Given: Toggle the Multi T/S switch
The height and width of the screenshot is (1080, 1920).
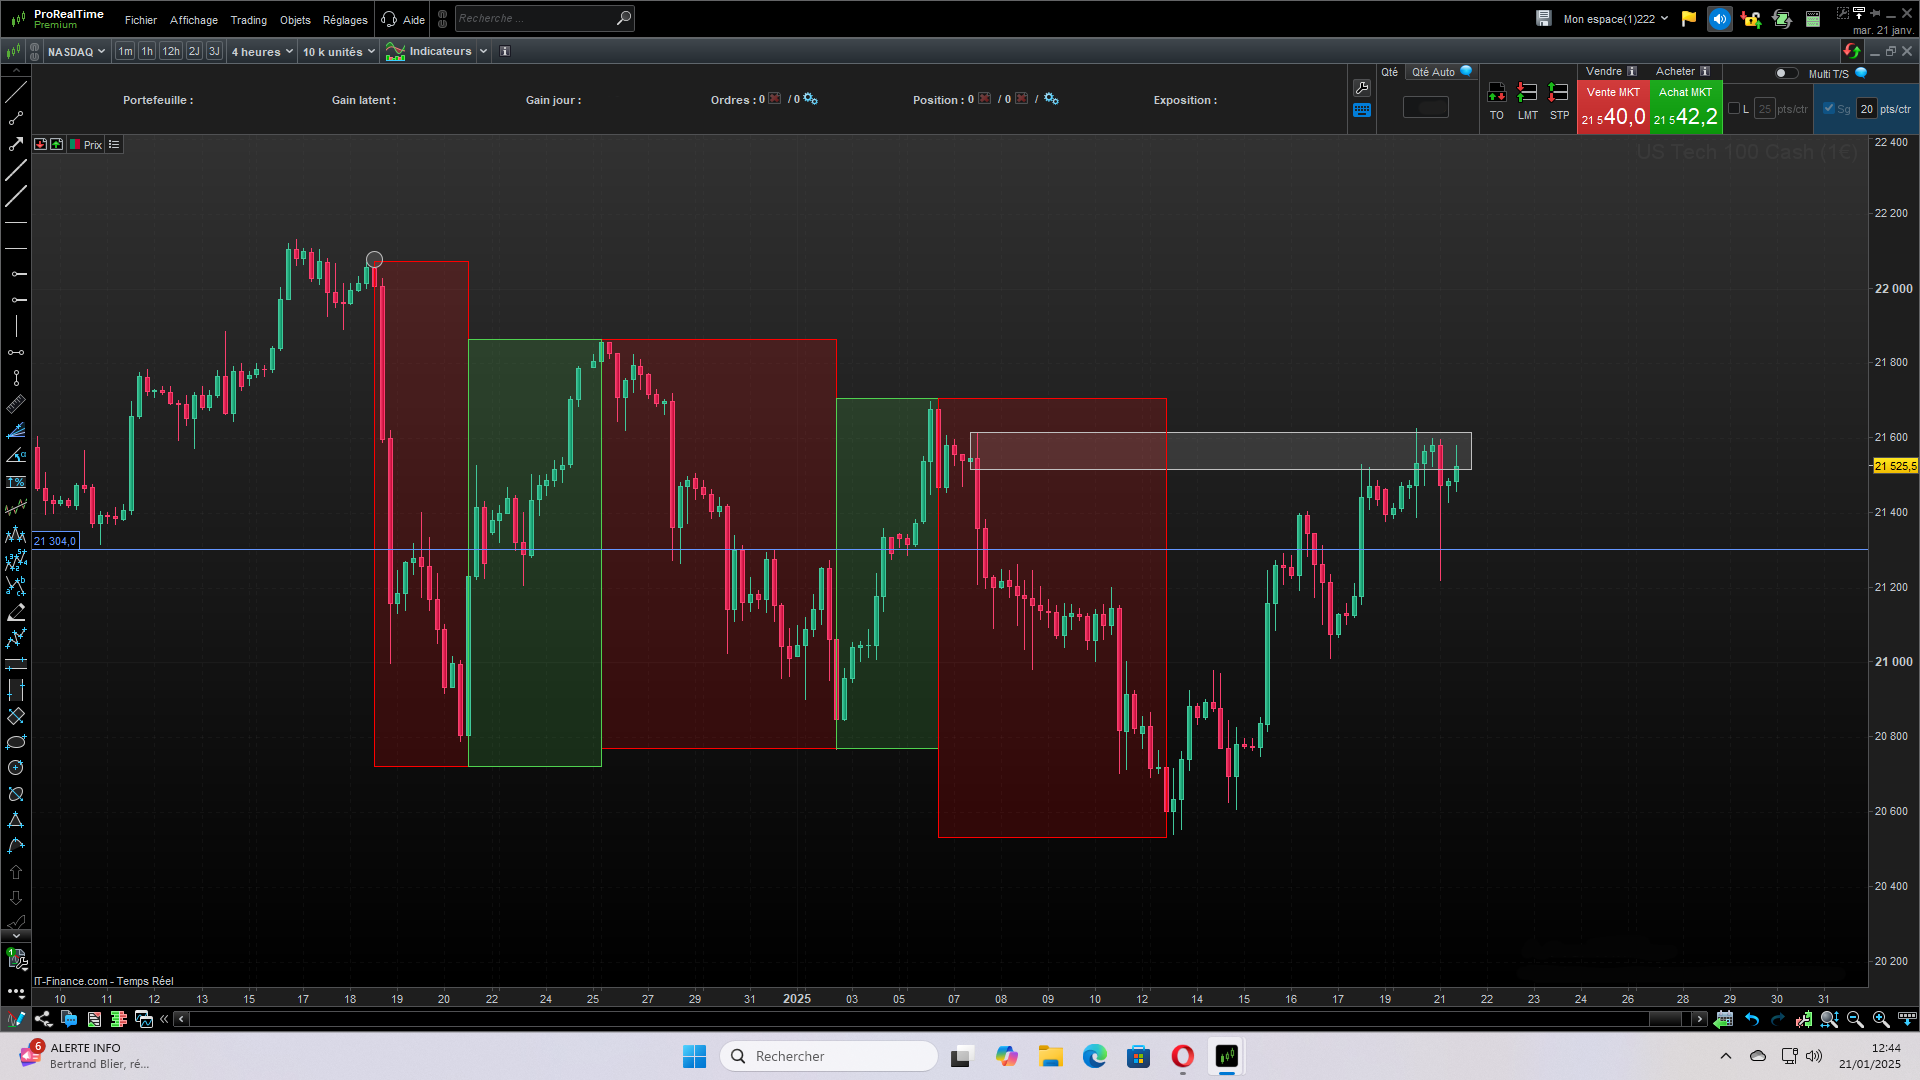Looking at the screenshot, I should click(1785, 73).
